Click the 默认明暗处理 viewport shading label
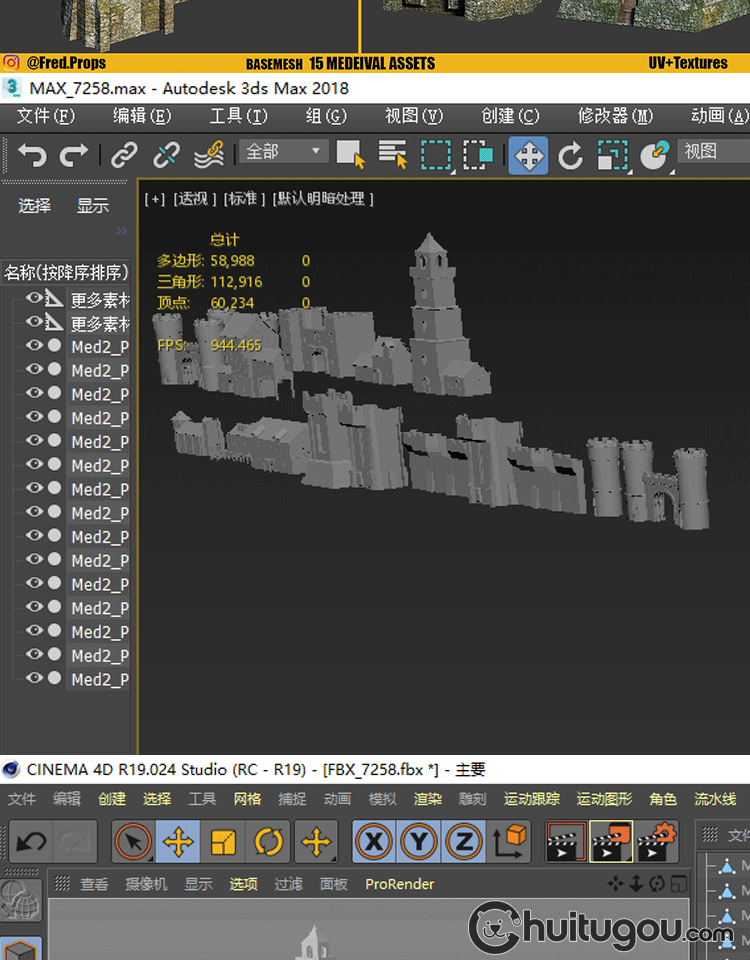 [x=323, y=199]
